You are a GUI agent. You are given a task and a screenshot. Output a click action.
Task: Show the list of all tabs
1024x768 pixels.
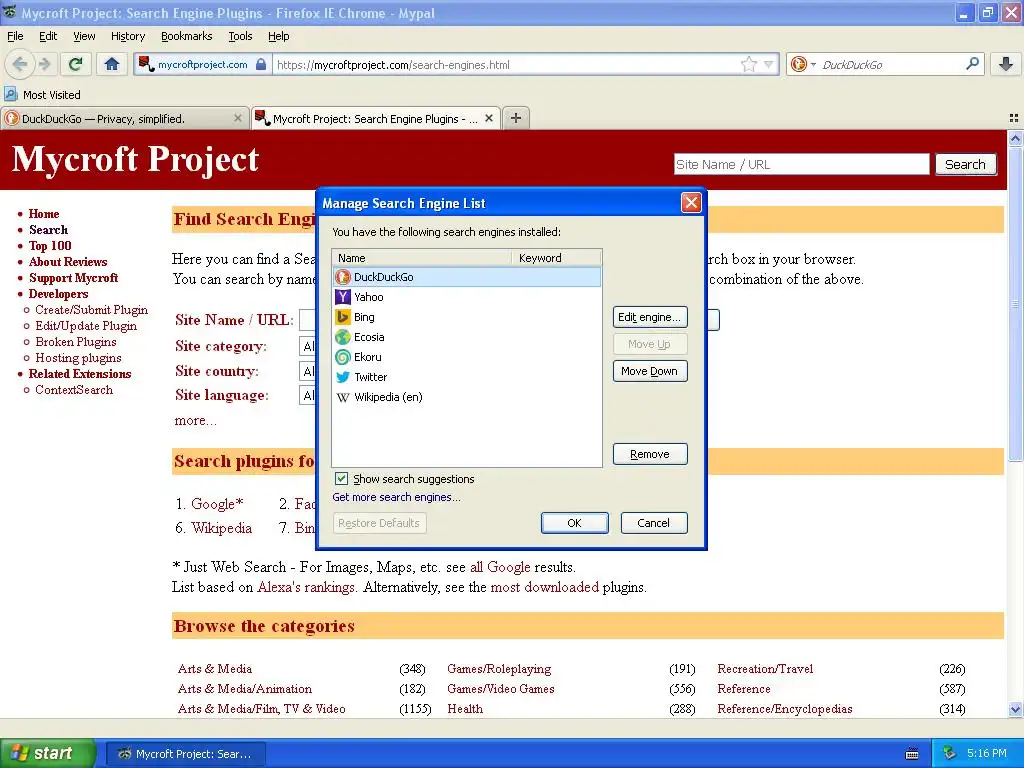[x=1014, y=118]
